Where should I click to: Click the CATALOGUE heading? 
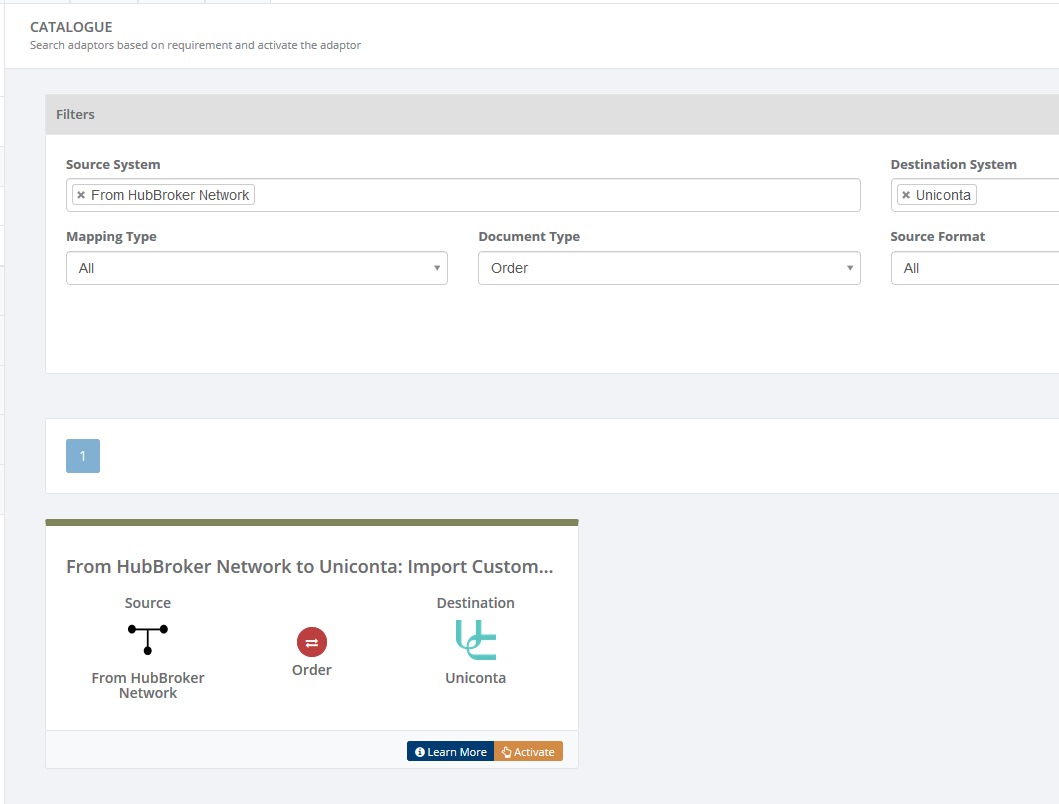tap(71, 27)
